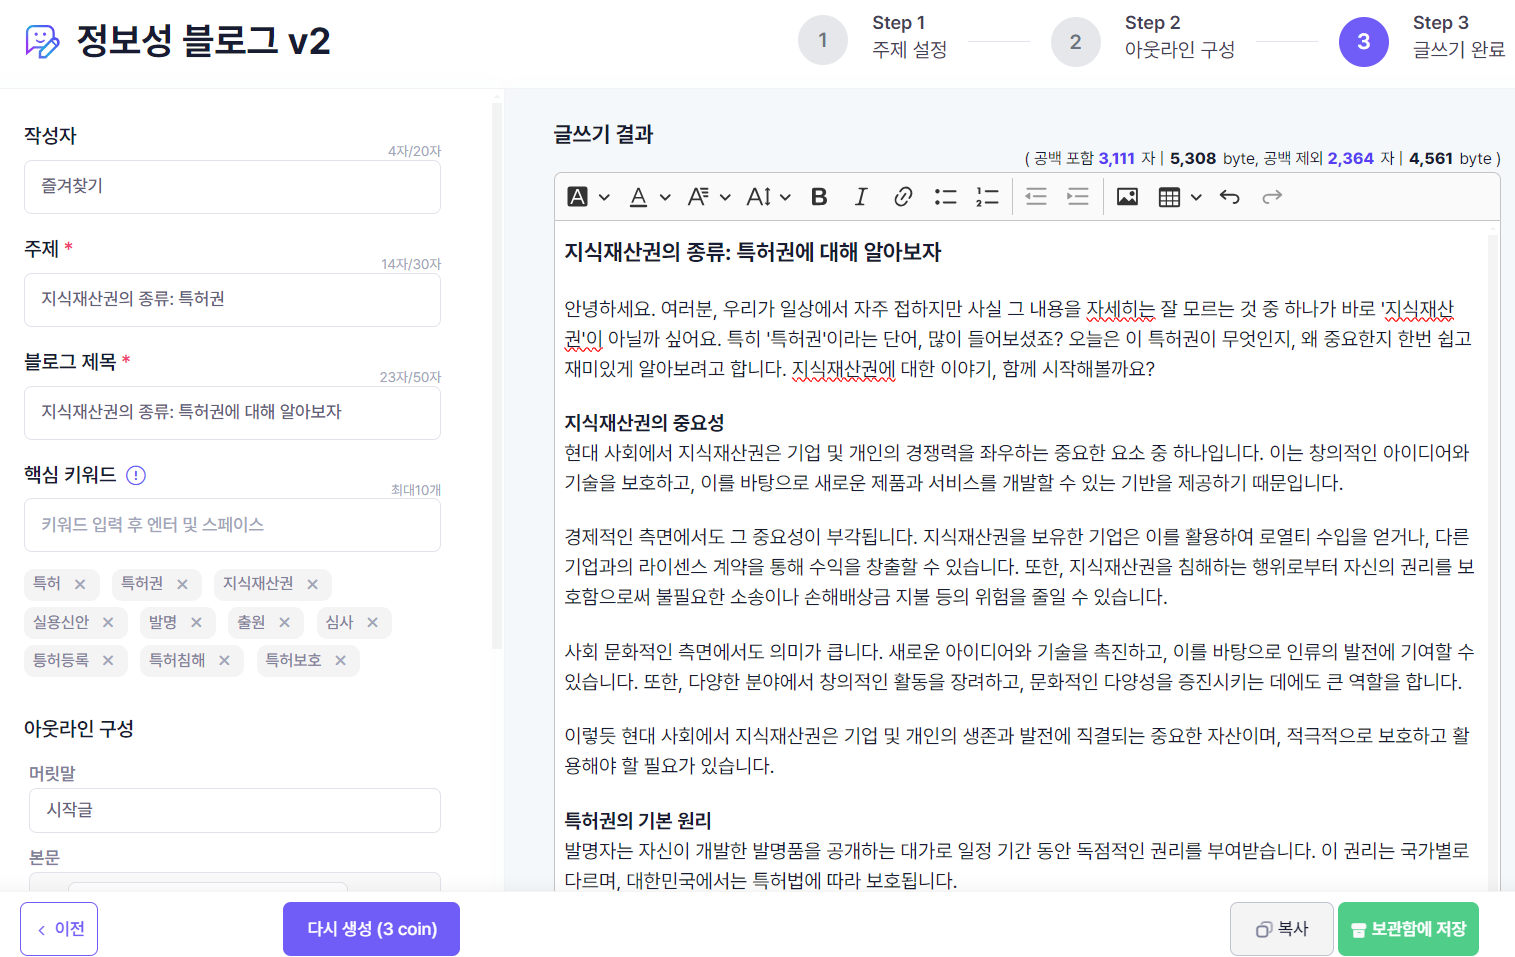Insert a hyperlink using the link icon
1515x957 pixels.
coord(903,196)
